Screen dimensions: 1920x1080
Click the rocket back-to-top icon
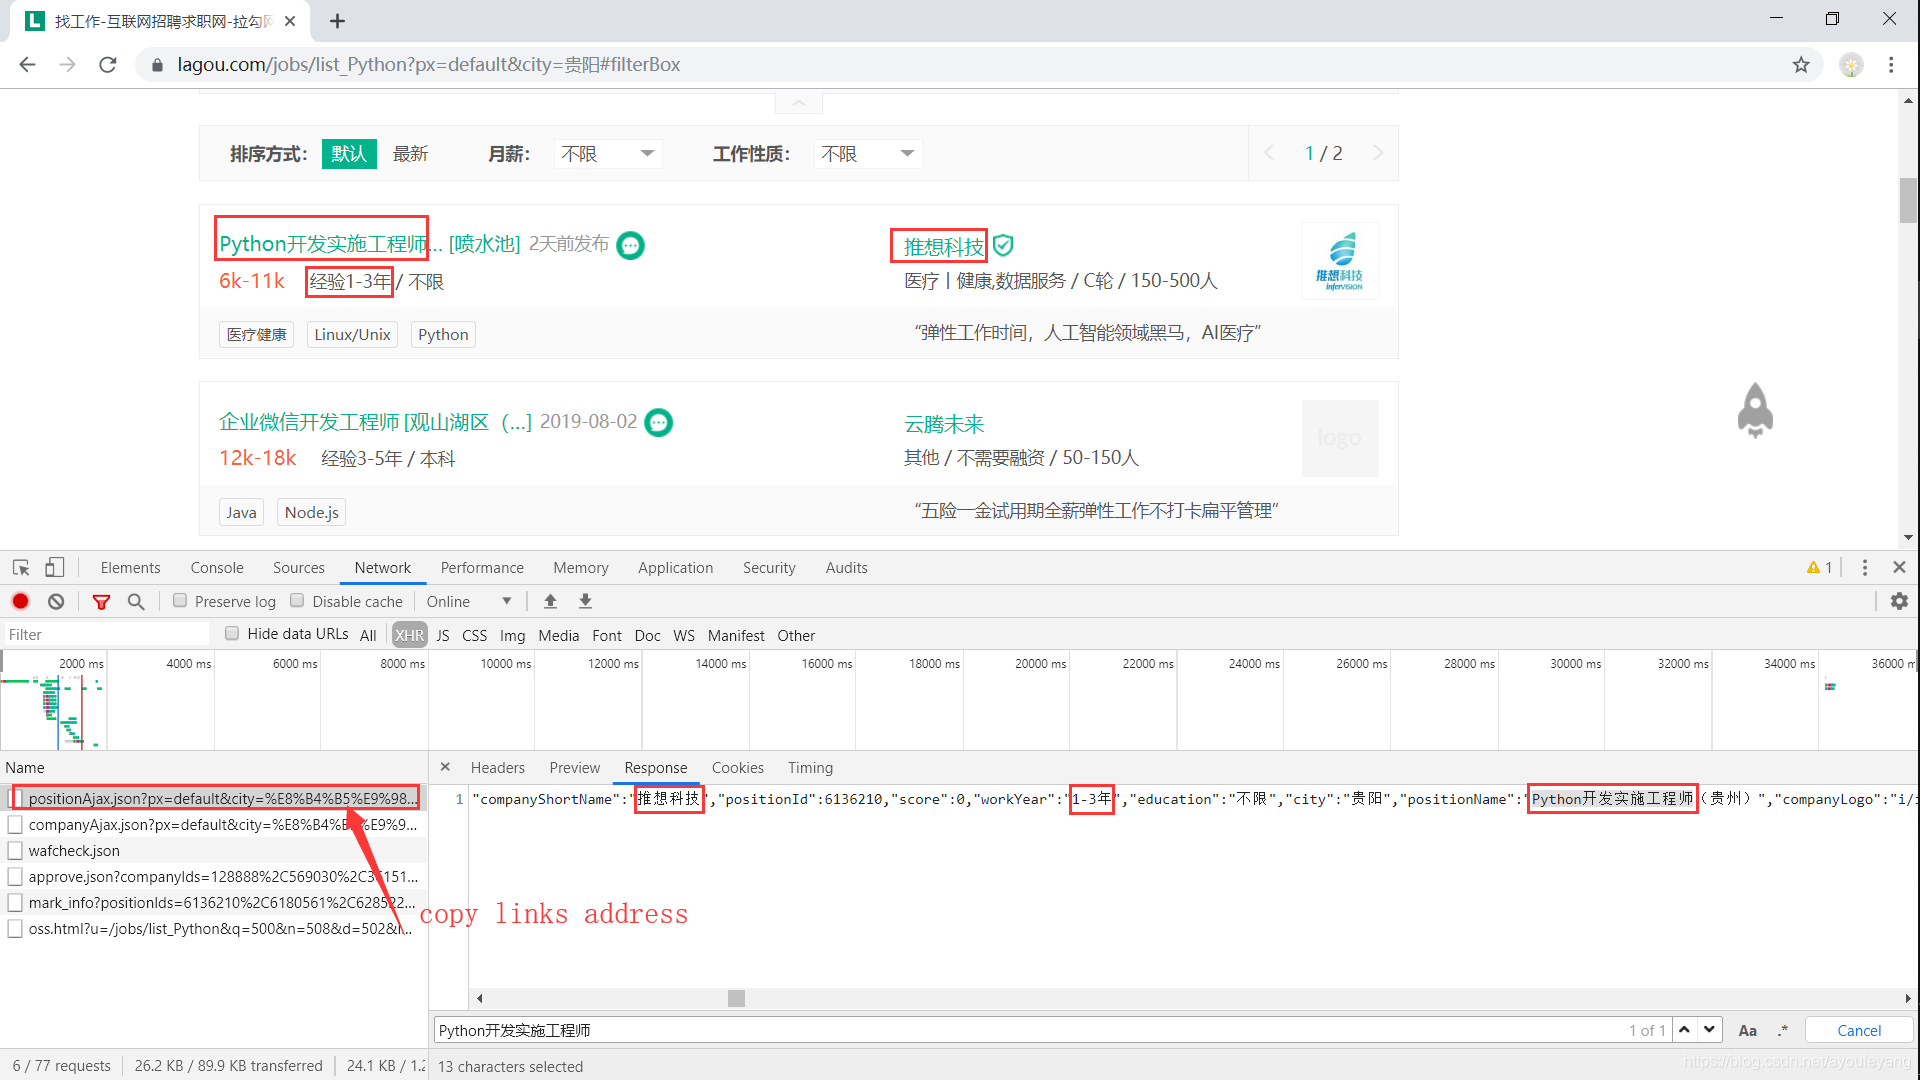click(1755, 410)
